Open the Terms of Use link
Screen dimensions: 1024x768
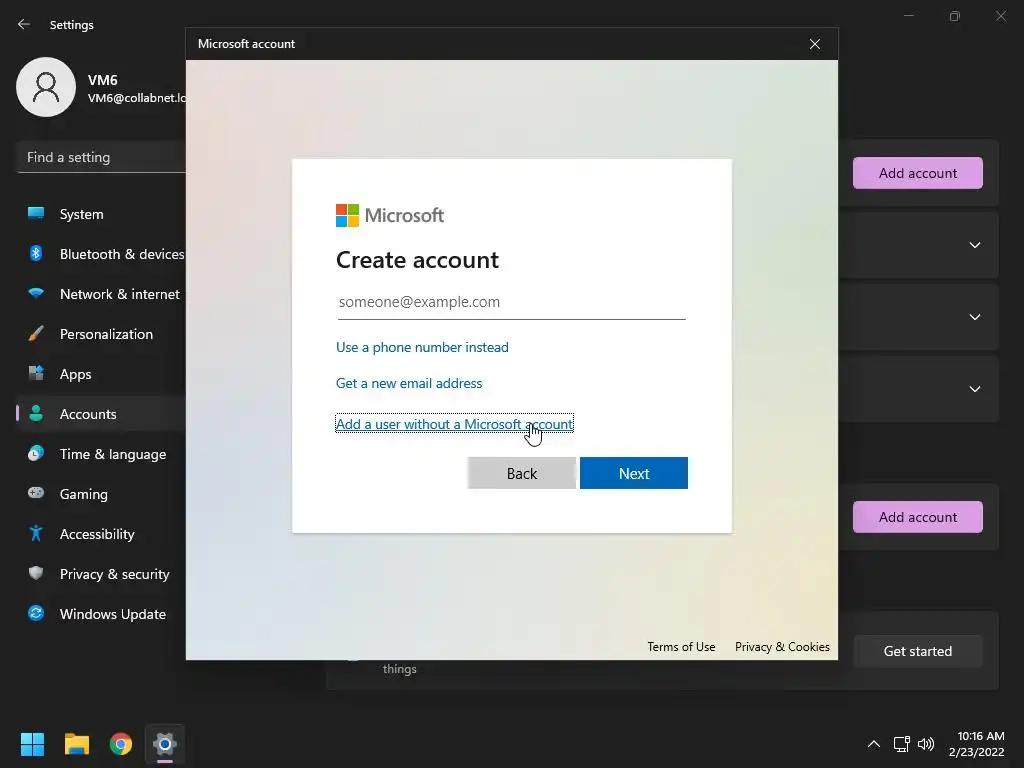click(x=681, y=647)
